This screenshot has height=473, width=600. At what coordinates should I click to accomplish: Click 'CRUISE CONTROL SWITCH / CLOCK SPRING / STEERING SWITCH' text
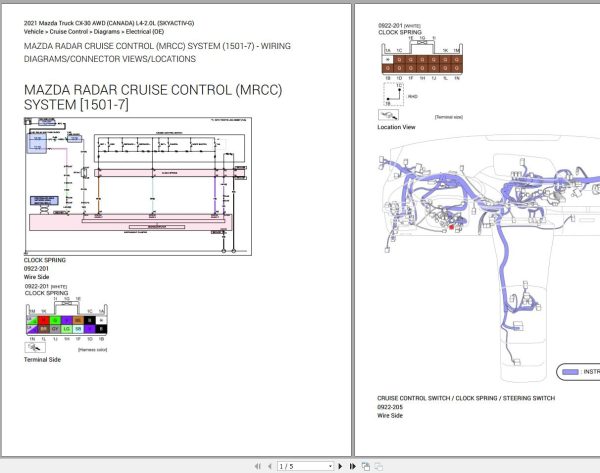coord(466,398)
